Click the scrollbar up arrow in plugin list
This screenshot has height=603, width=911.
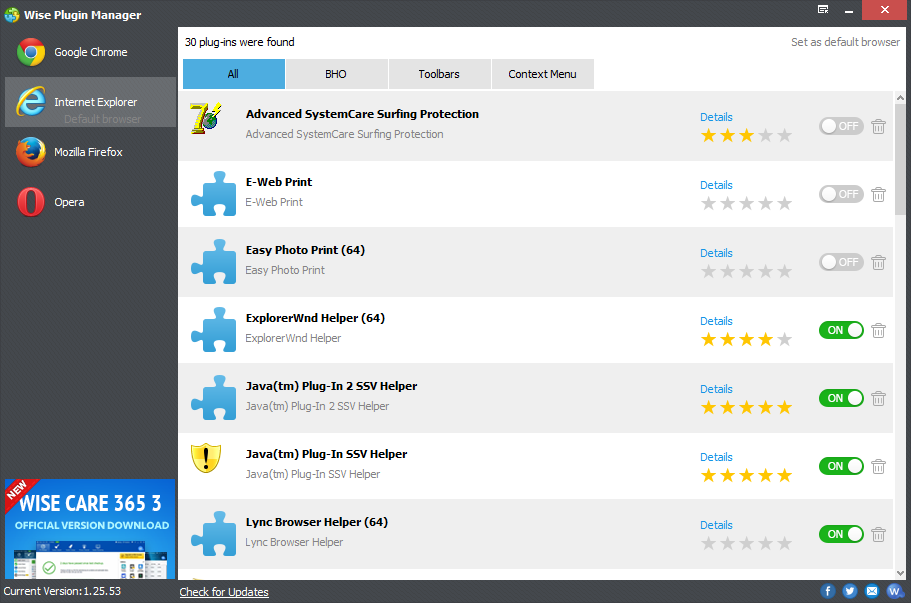pos(900,98)
